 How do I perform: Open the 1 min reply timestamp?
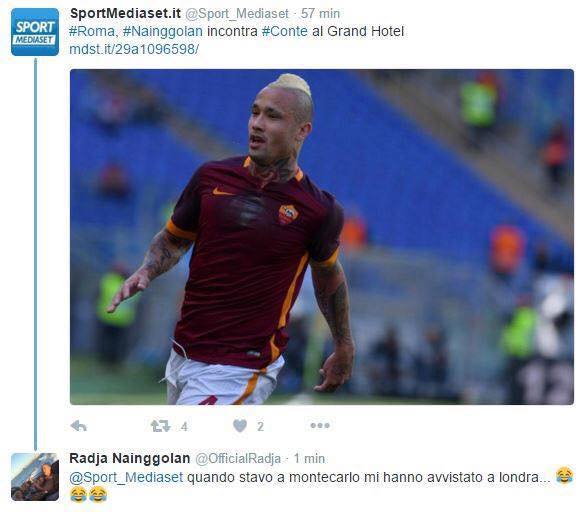coord(309,458)
